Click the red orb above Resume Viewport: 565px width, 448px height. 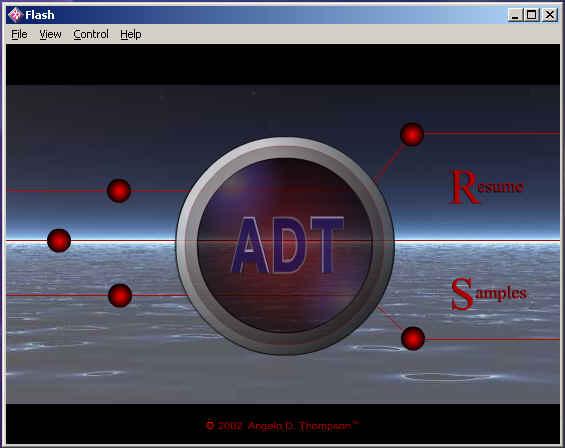(412, 134)
